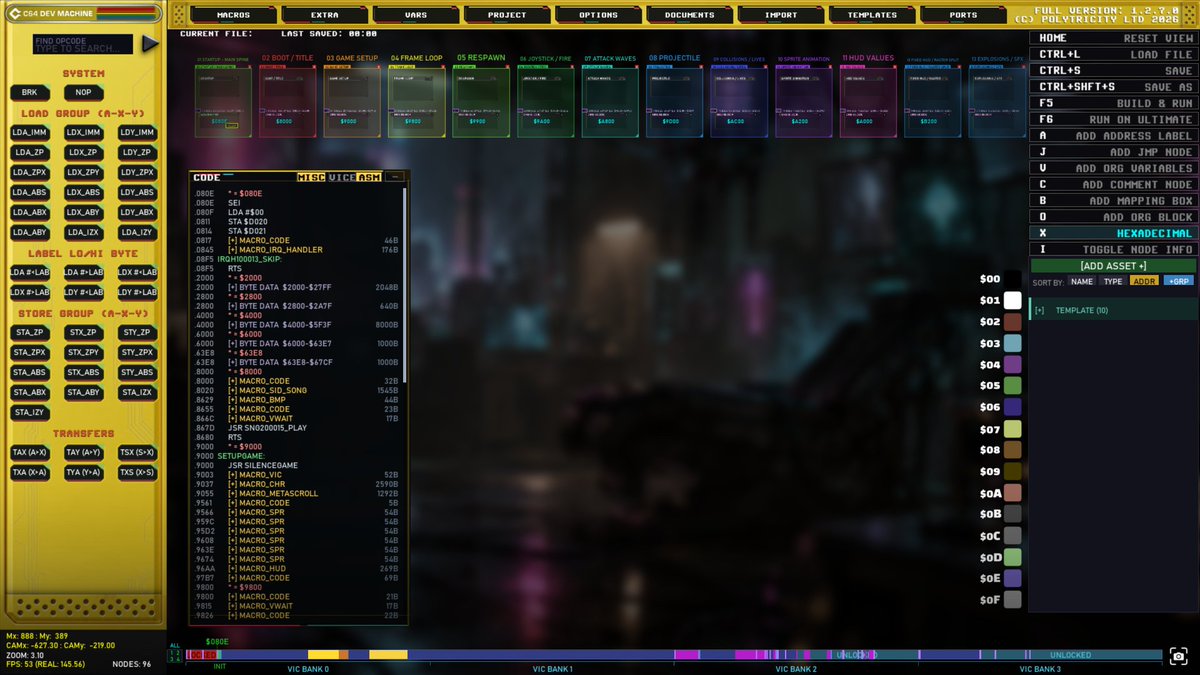Open the VARS menu
Screen dimensions: 1200x675
[415, 15]
